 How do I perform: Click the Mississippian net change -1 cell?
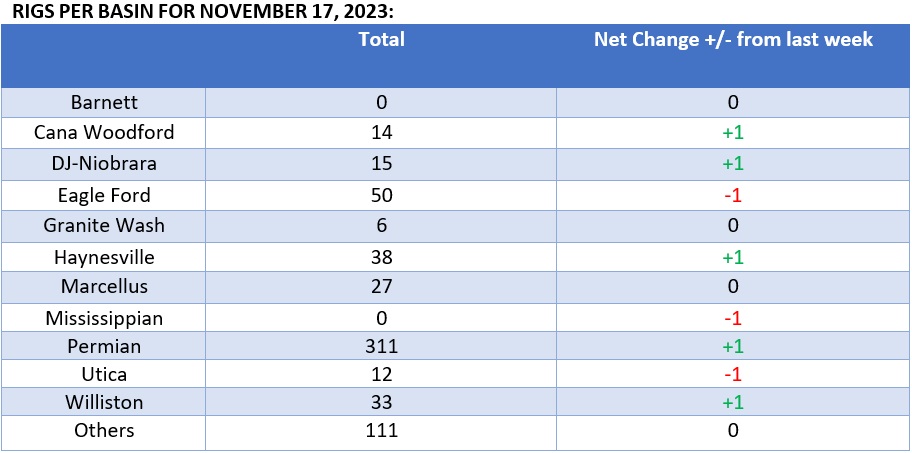click(x=733, y=318)
